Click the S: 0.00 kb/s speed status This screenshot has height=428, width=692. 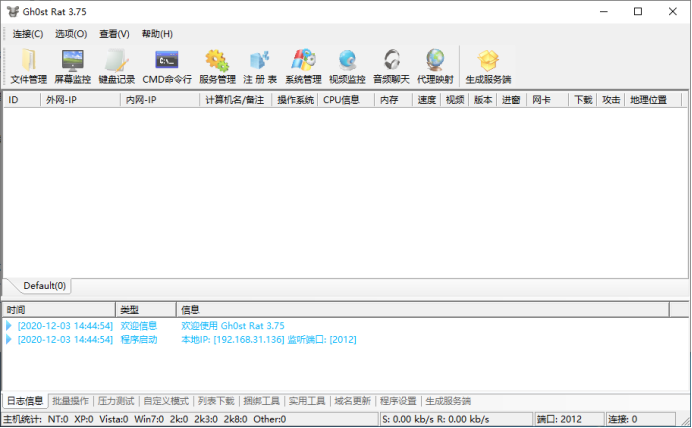(x=436, y=419)
